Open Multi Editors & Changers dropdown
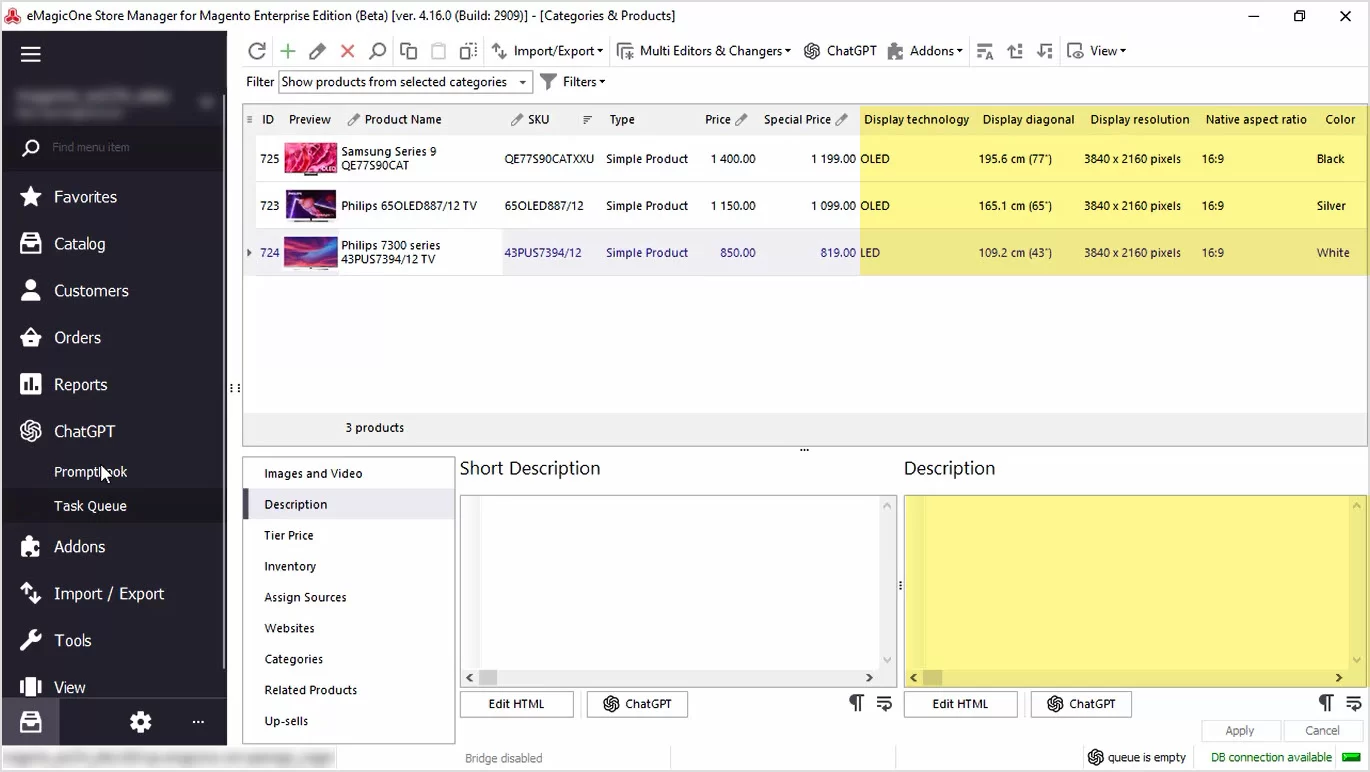Screen dimensions: 1370x772 click(704, 51)
